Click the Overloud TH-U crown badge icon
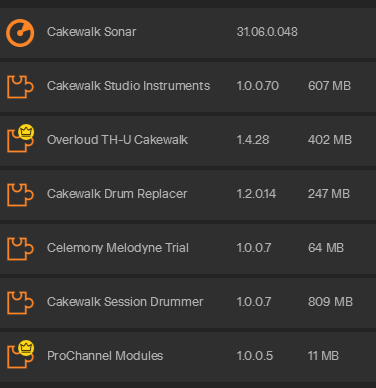 click(x=26, y=132)
